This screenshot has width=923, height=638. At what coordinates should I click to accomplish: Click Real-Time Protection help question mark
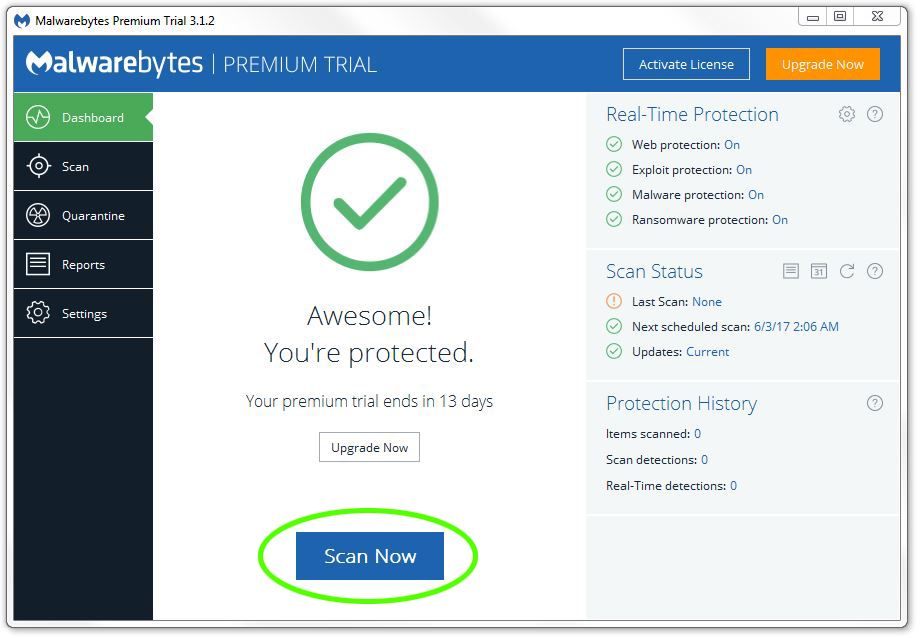point(875,114)
